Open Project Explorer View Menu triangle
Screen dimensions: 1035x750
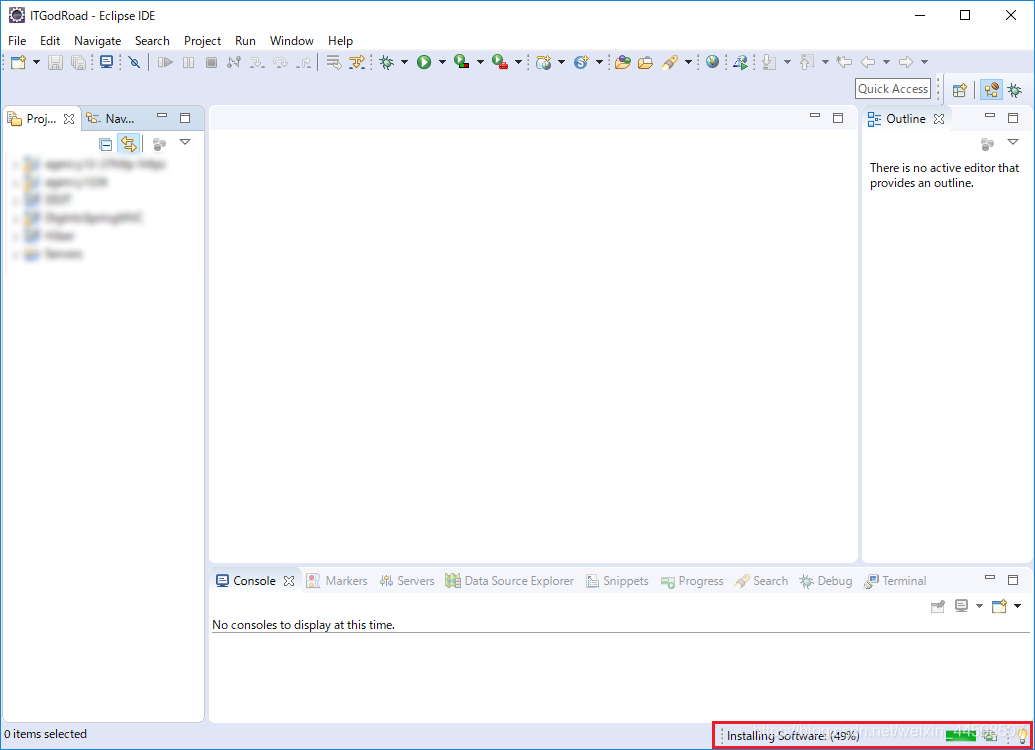click(x=185, y=142)
